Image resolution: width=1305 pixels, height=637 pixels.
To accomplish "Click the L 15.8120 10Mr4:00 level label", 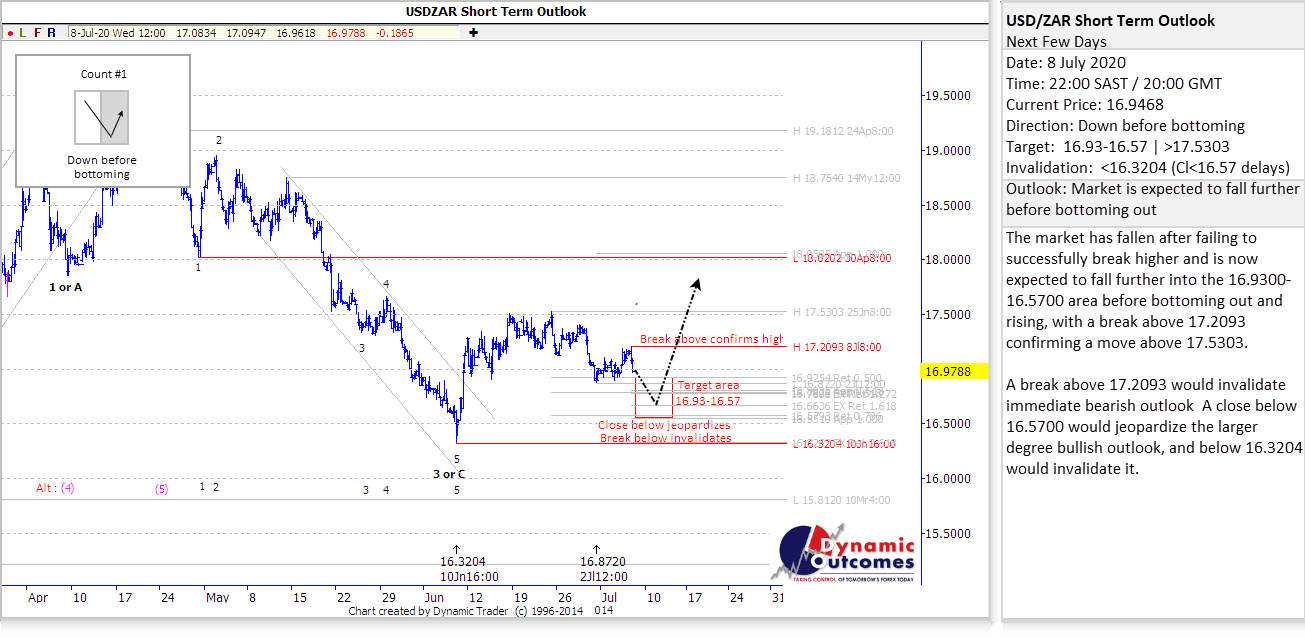I will 842,500.
